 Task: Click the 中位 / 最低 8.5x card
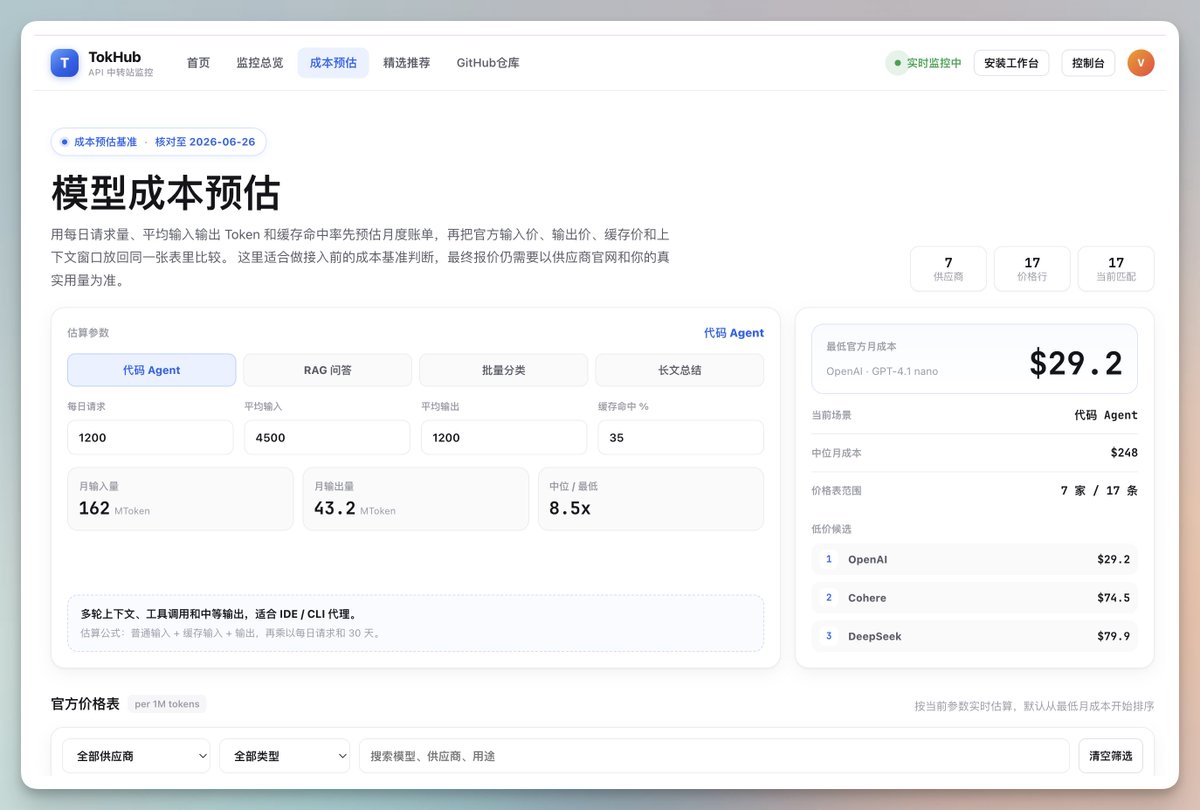coord(651,498)
